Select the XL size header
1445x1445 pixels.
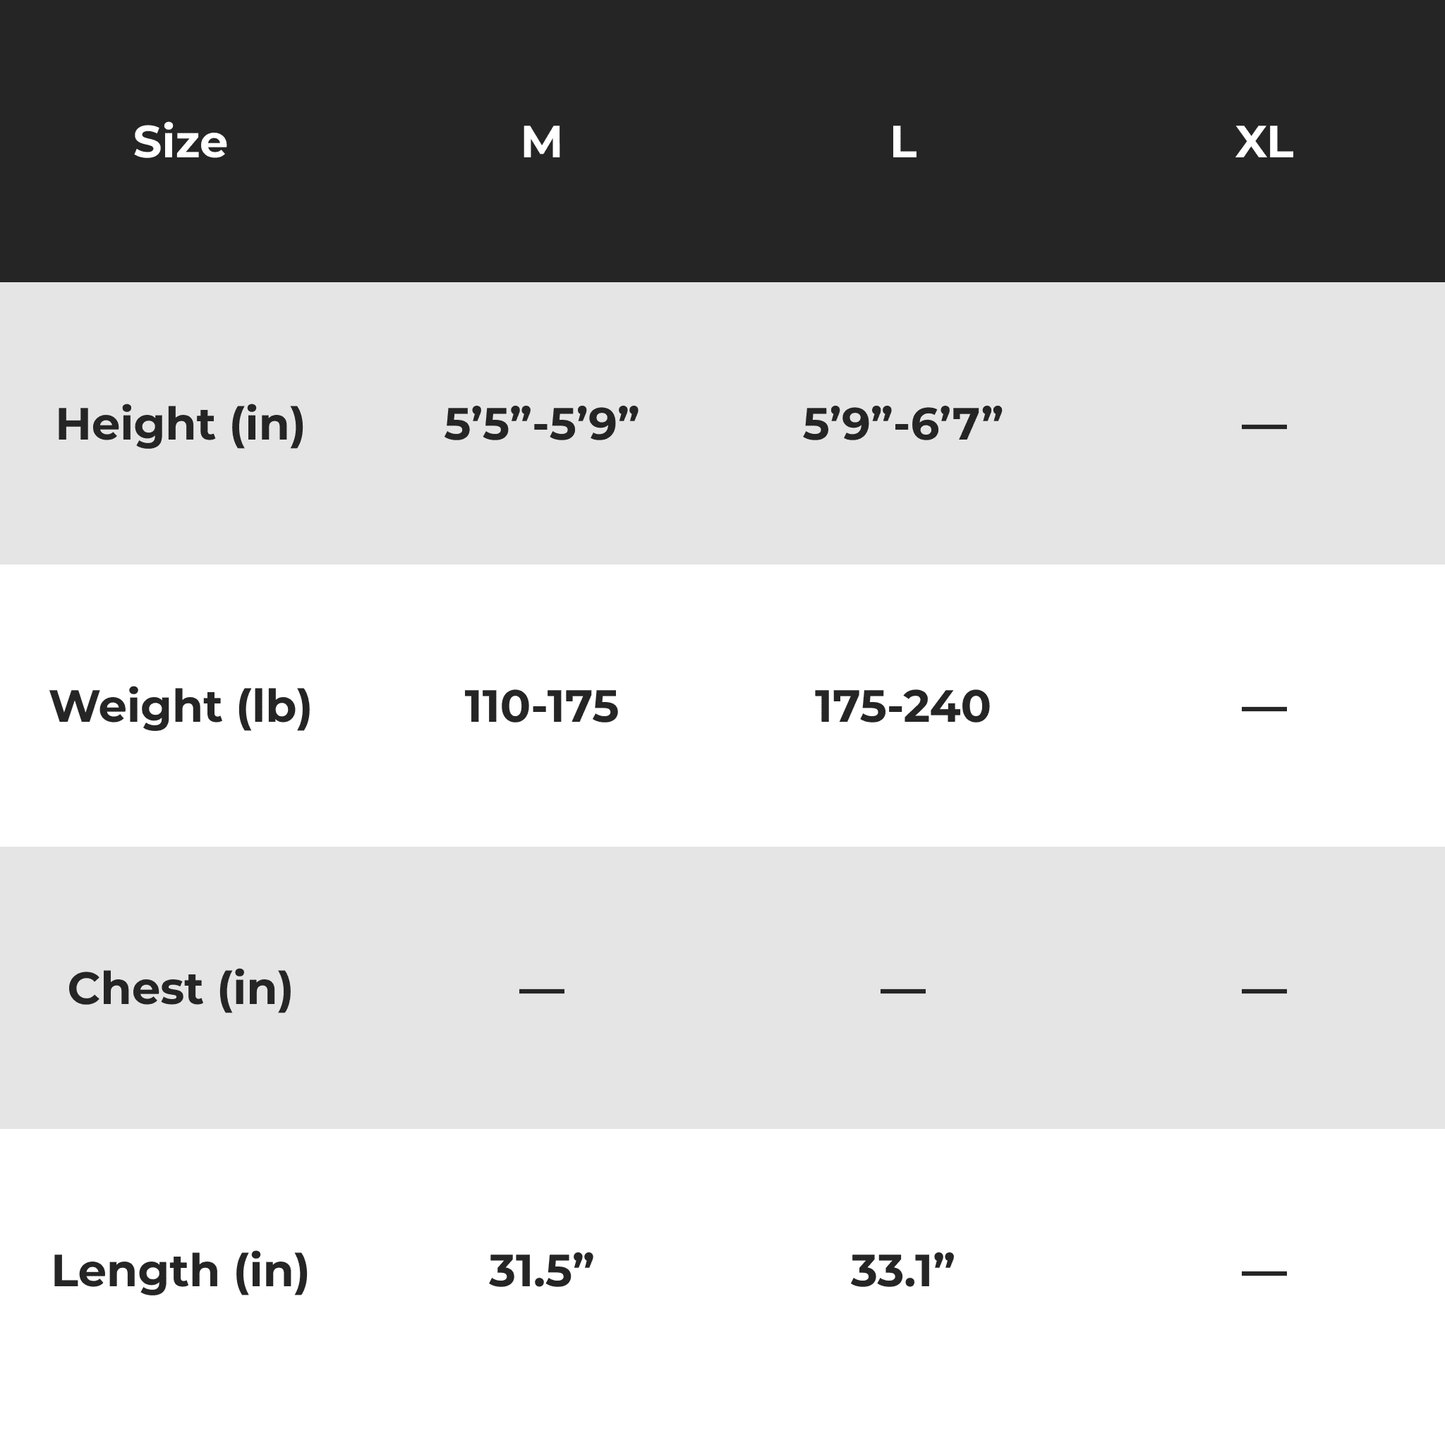click(1264, 142)
